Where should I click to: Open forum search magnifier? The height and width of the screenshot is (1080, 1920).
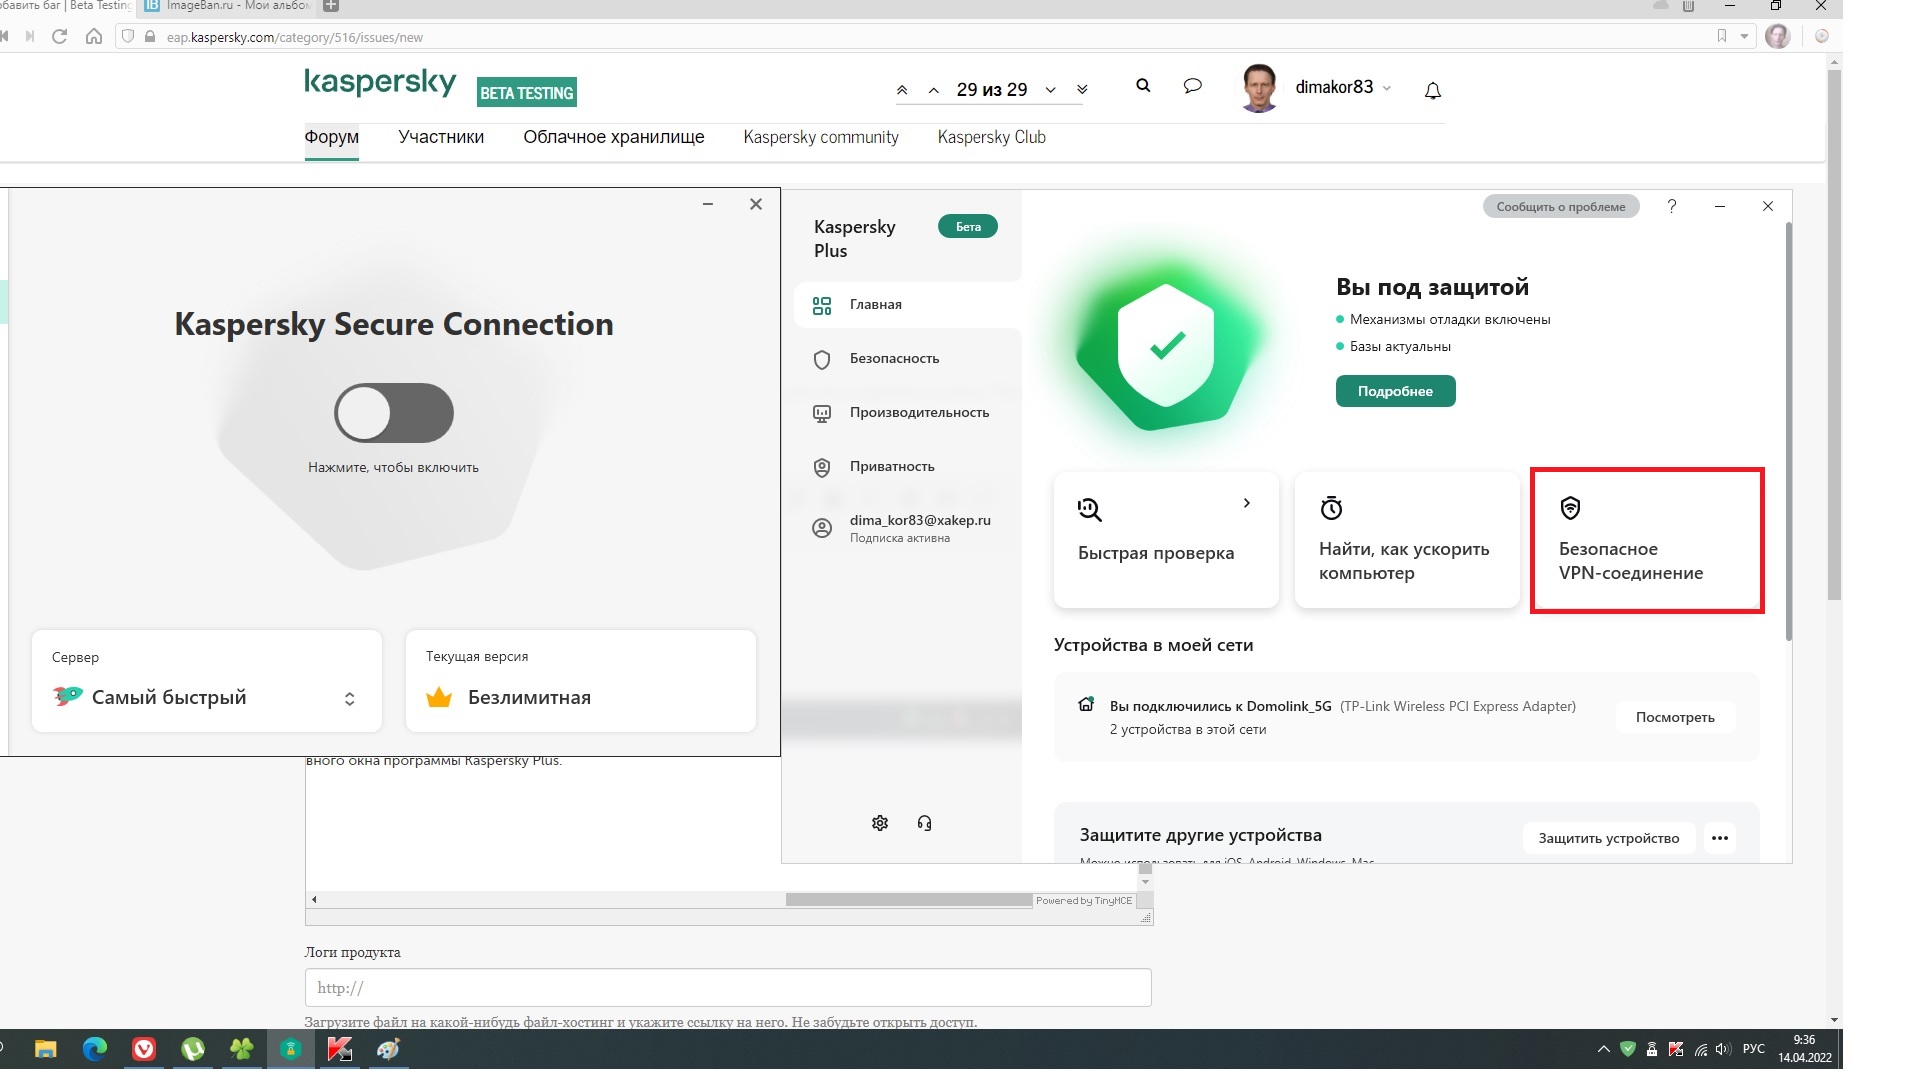(1143, 86)
